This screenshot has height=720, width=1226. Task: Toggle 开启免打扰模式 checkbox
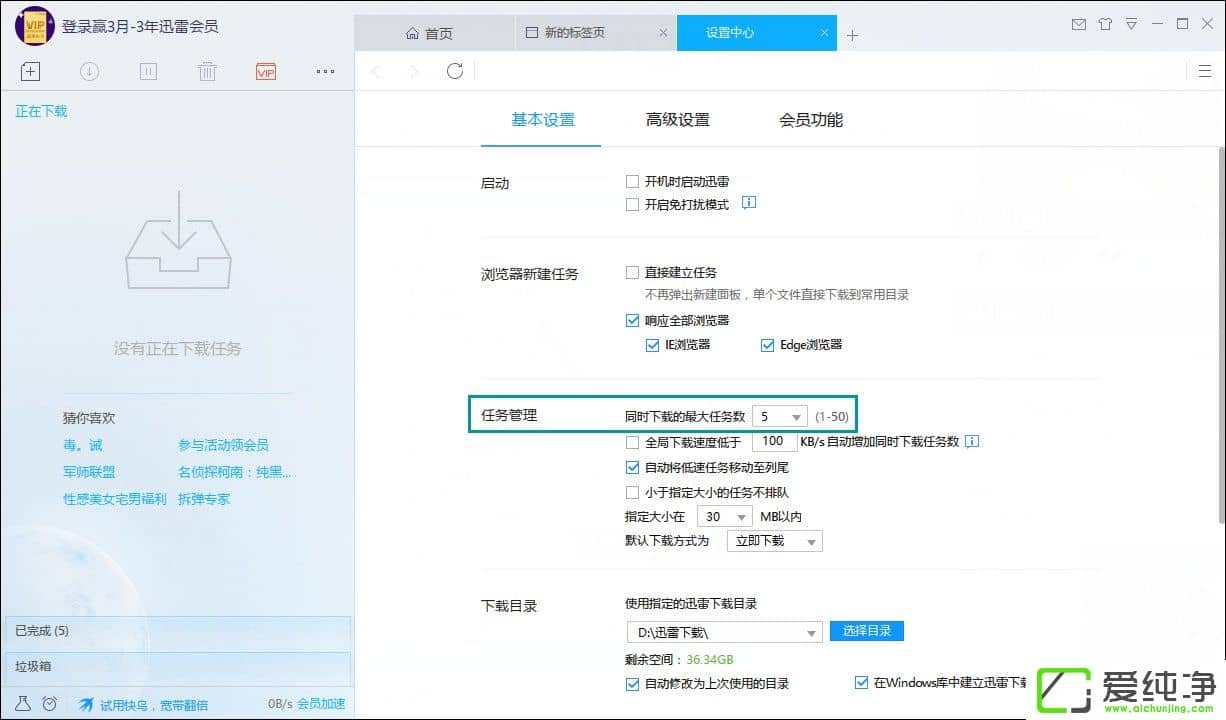[x=632, y=204]
